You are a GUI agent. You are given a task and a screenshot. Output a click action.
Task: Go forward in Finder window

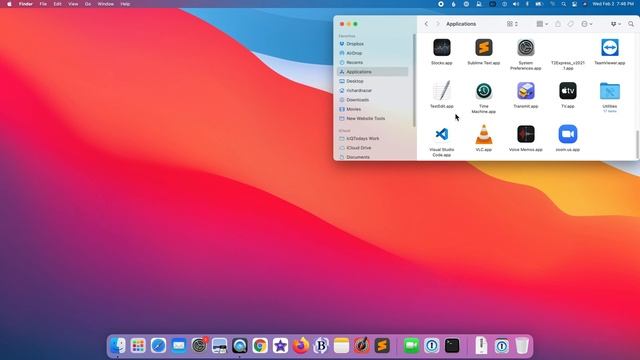coord(438,24)
